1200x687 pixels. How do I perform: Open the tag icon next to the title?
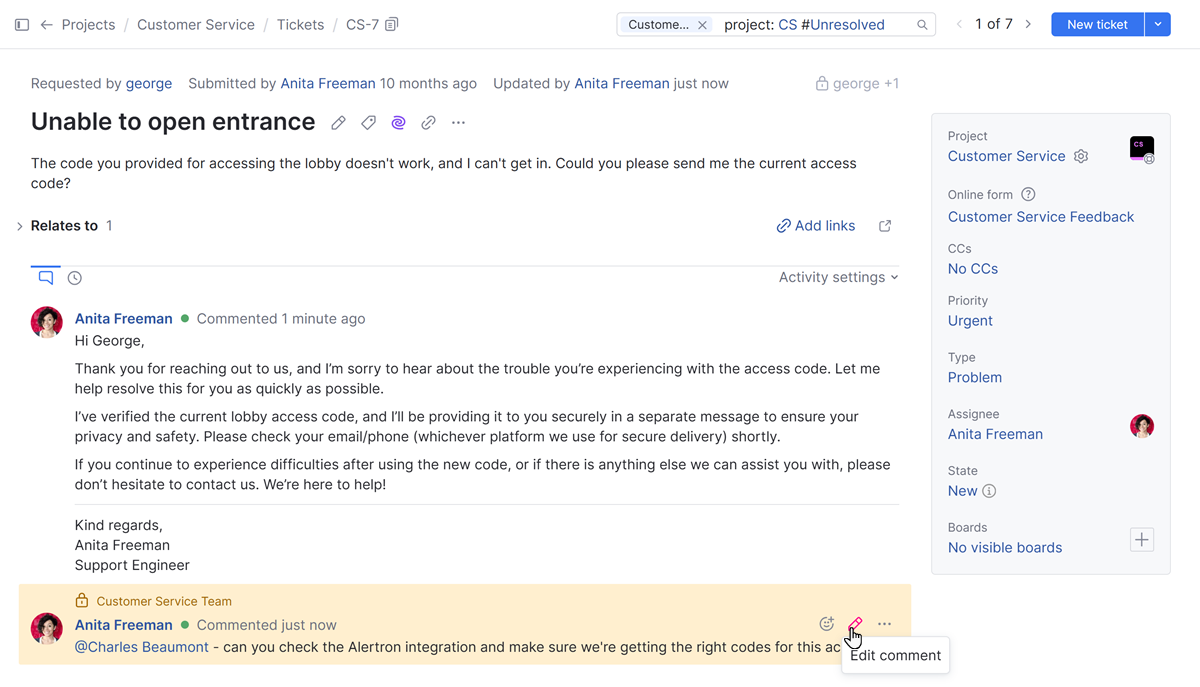(x=368, y=122)
